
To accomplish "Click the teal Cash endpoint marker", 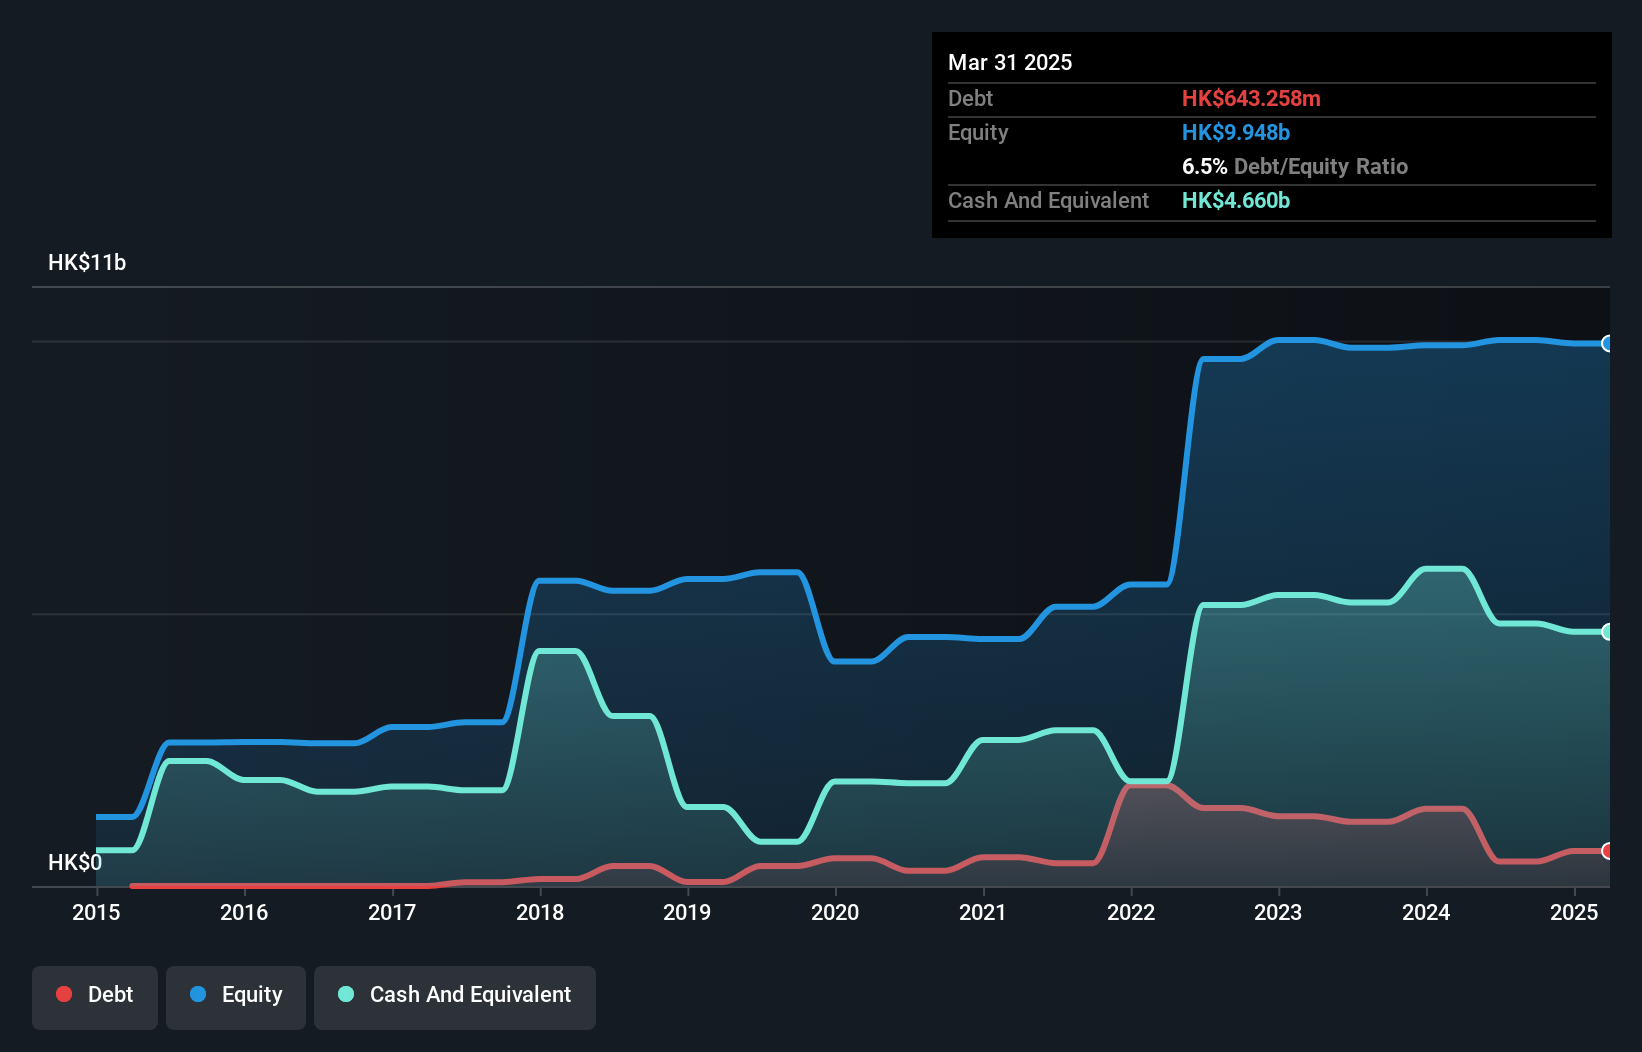I will (1607, 632).
